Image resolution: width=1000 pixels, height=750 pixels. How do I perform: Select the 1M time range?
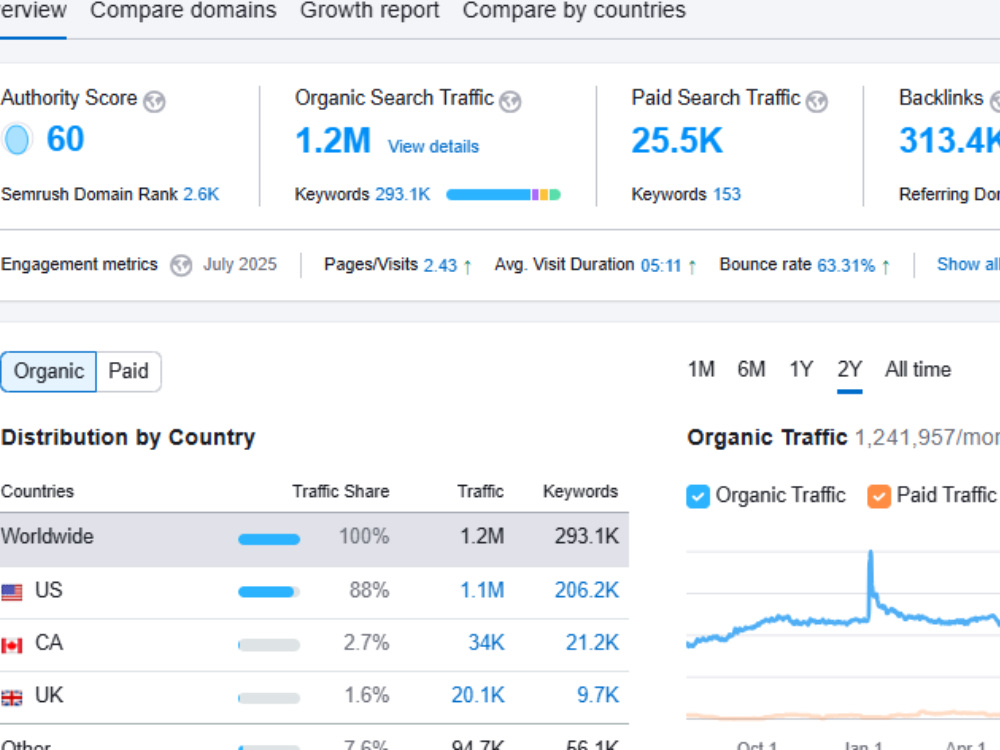pos(701,369)
